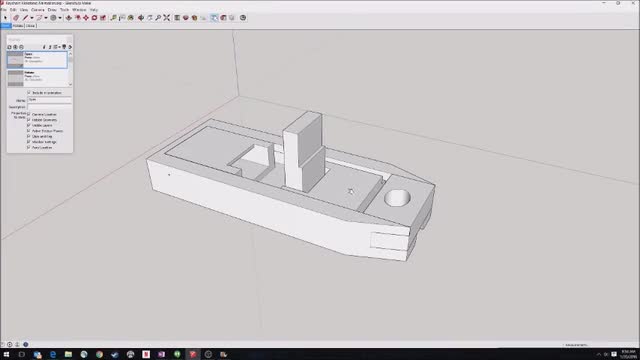Open Chrome from taskbar
Screen dimensions: 640x360
click(99, 354)
